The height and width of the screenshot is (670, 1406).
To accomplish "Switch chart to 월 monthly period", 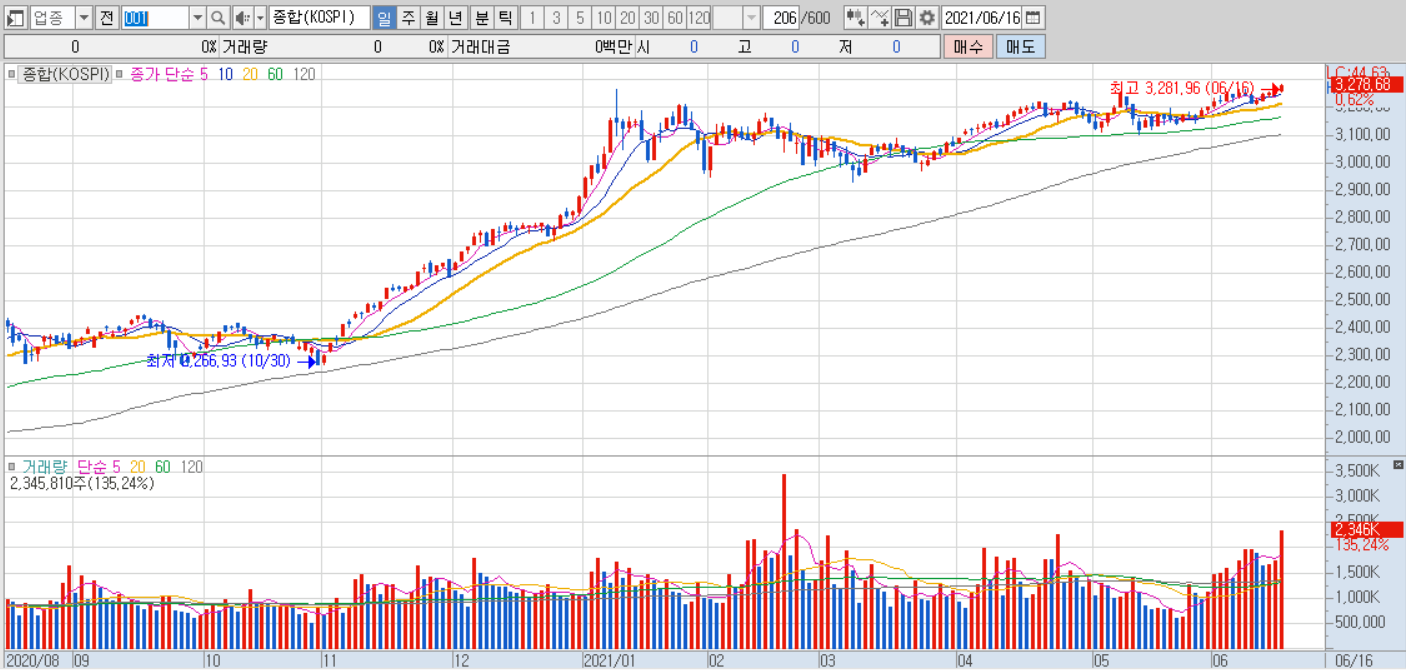I will (x=431, y=18).
